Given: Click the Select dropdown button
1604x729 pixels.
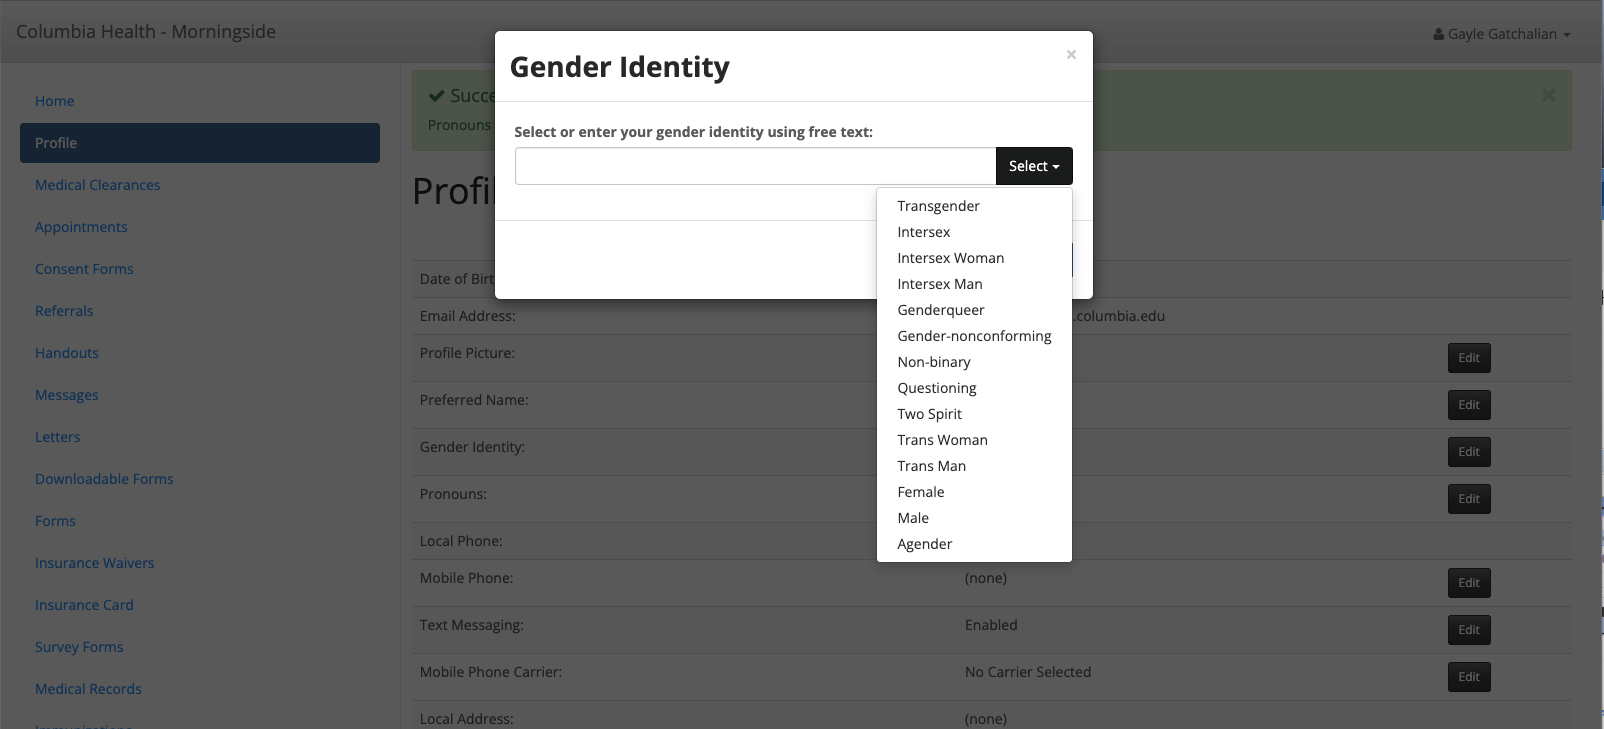Looking at the screenshot, I should (1033, 166).
